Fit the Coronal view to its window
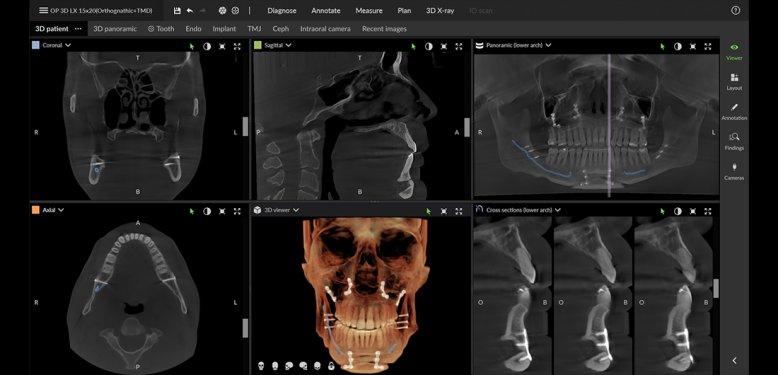 (x=222, y=46)
